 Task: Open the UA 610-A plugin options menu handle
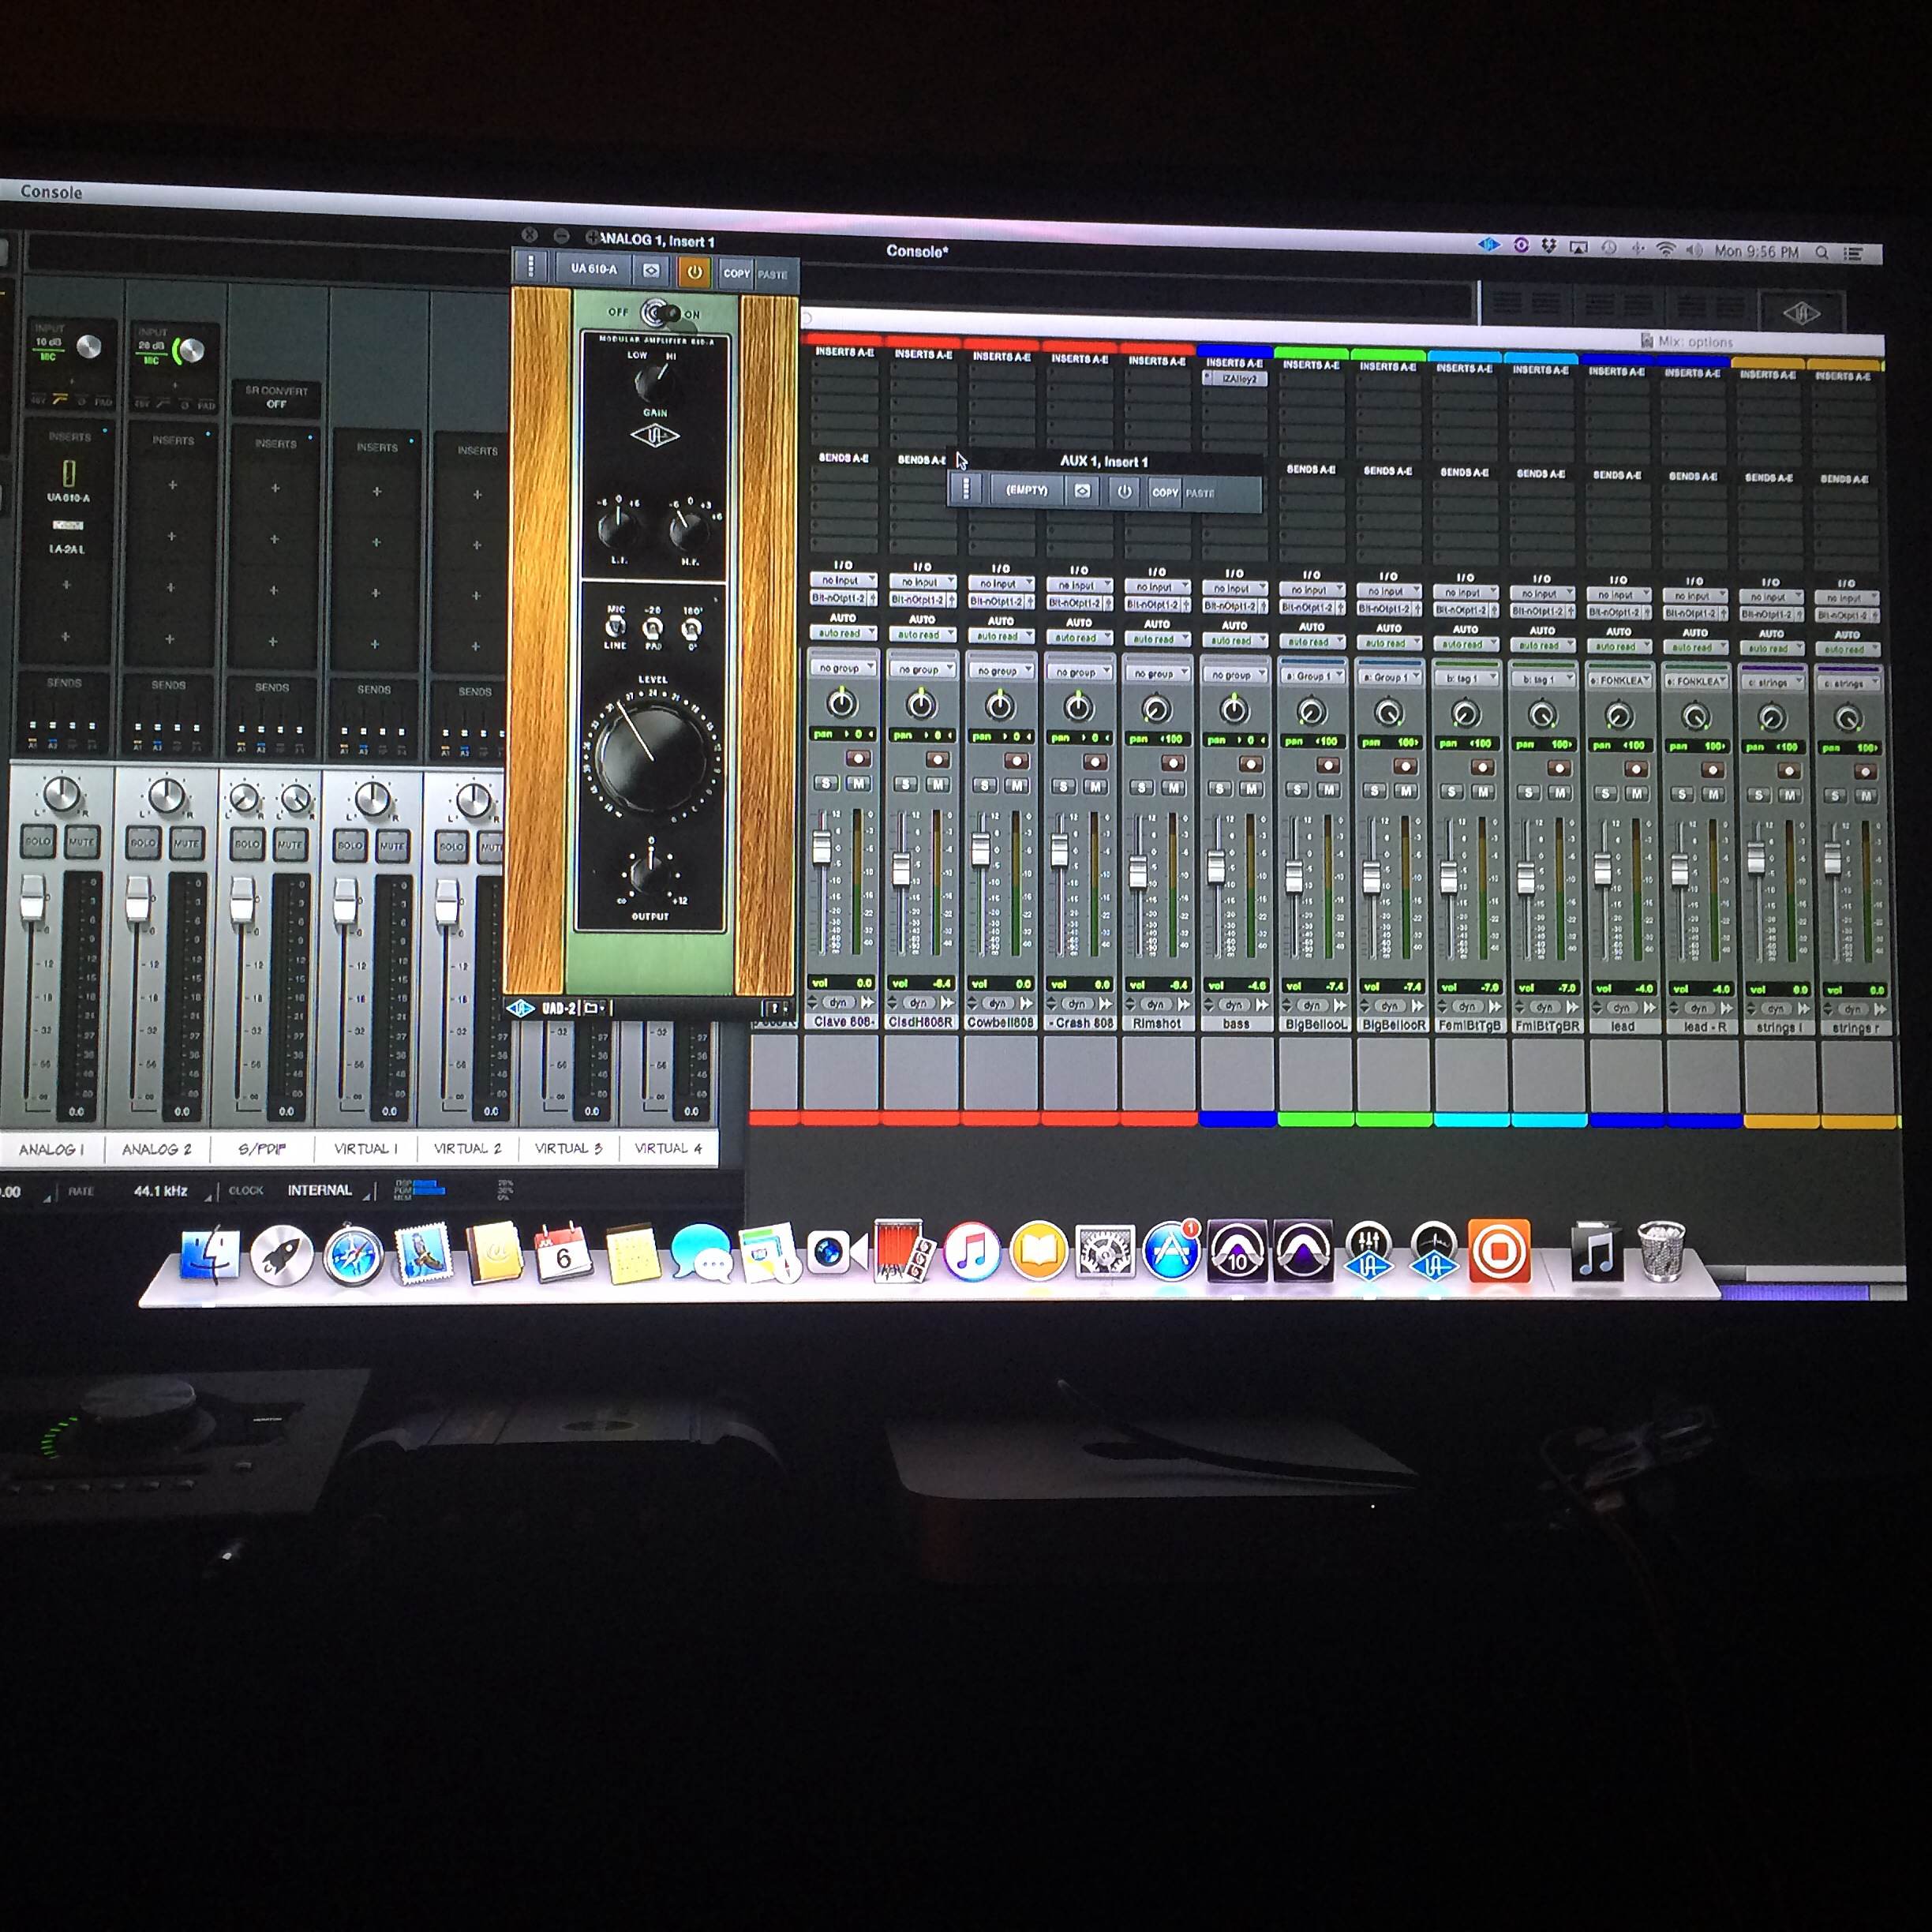click(x=531, y=266)
